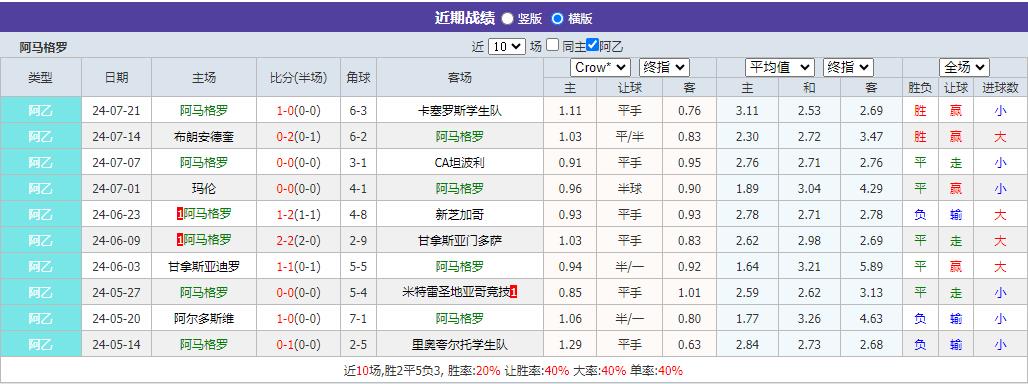1028x384 pixels.
Task: Click score 1-0(0-0) on 24-07-21
Action: pos(298,111)
